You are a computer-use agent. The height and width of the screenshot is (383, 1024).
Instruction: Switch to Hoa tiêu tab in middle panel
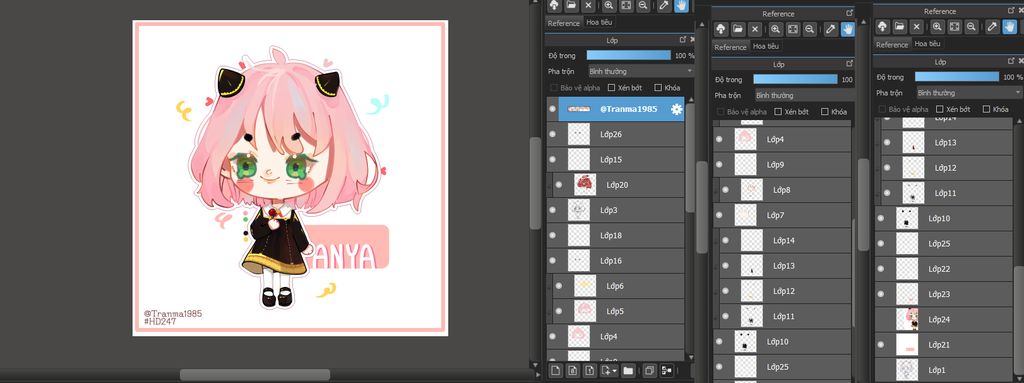coord(765,46)
